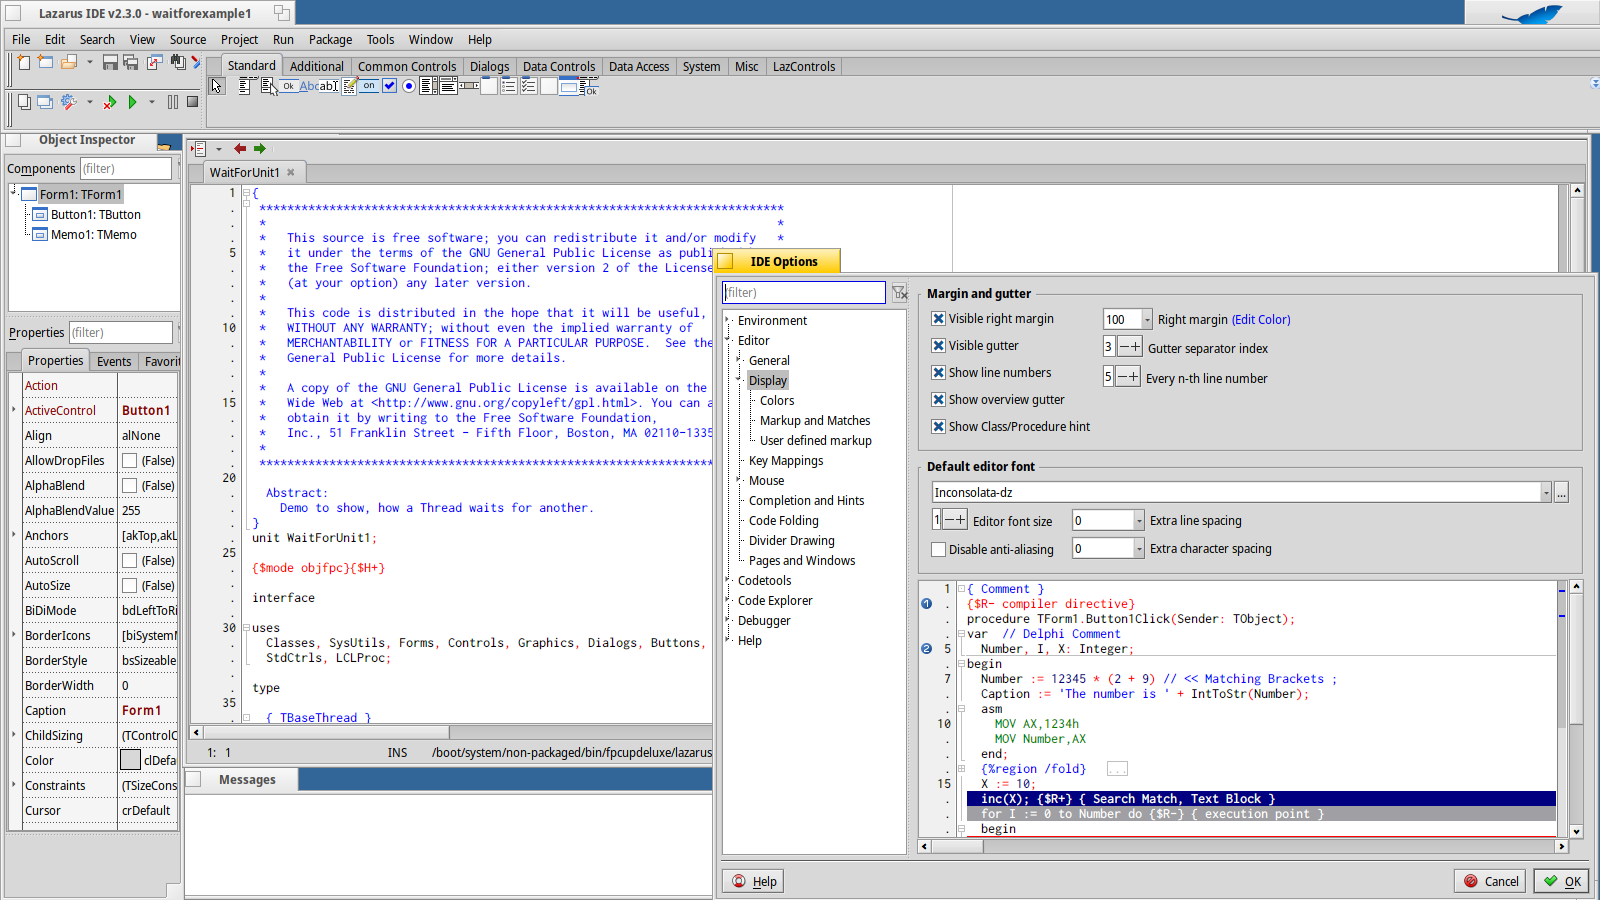This screenshot has width=1600, height=900.
Task: Open the right margin value dropdown
Action: click(1147, 320)
